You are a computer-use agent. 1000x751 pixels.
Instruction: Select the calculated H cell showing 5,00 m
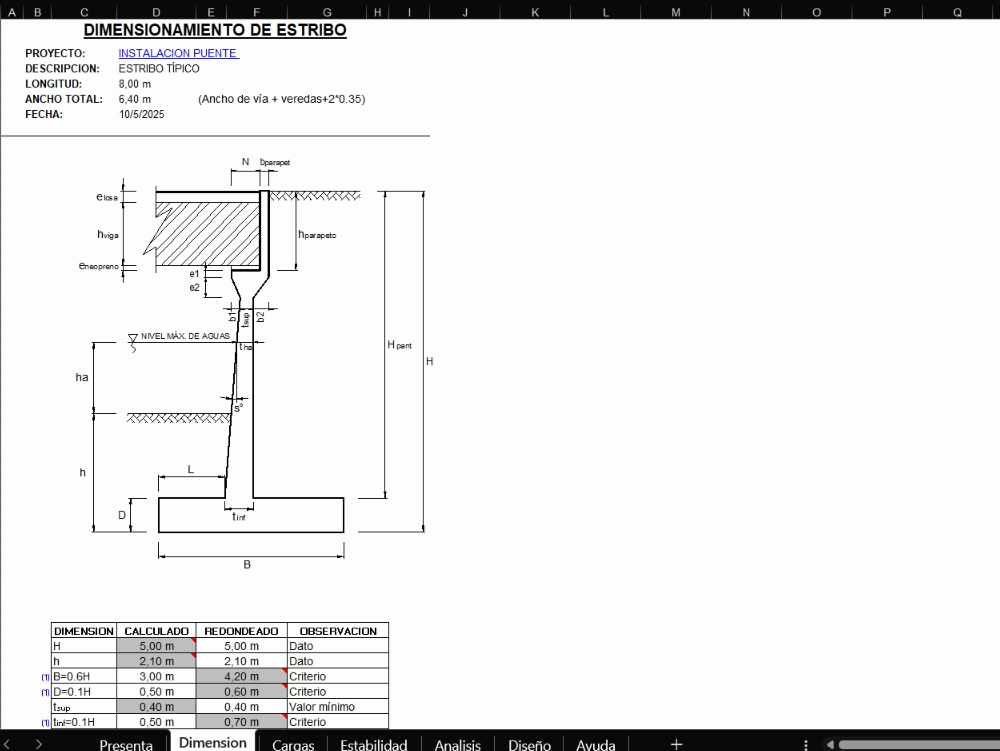(x=156, y=646)
